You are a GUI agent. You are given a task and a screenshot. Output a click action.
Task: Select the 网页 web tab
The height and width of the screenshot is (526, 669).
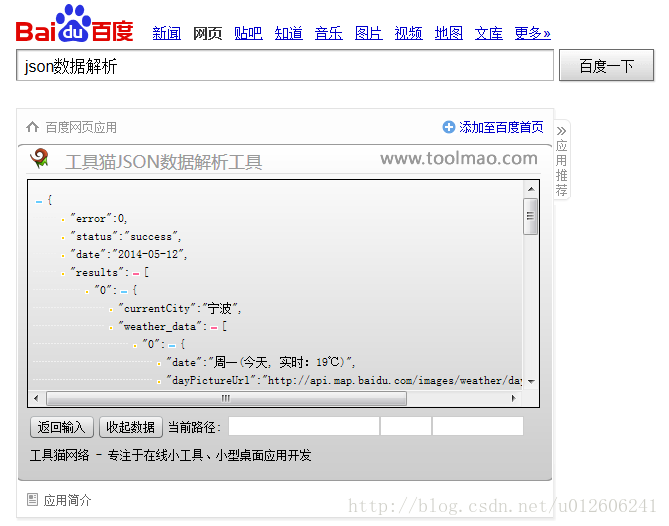pos(207,33)
